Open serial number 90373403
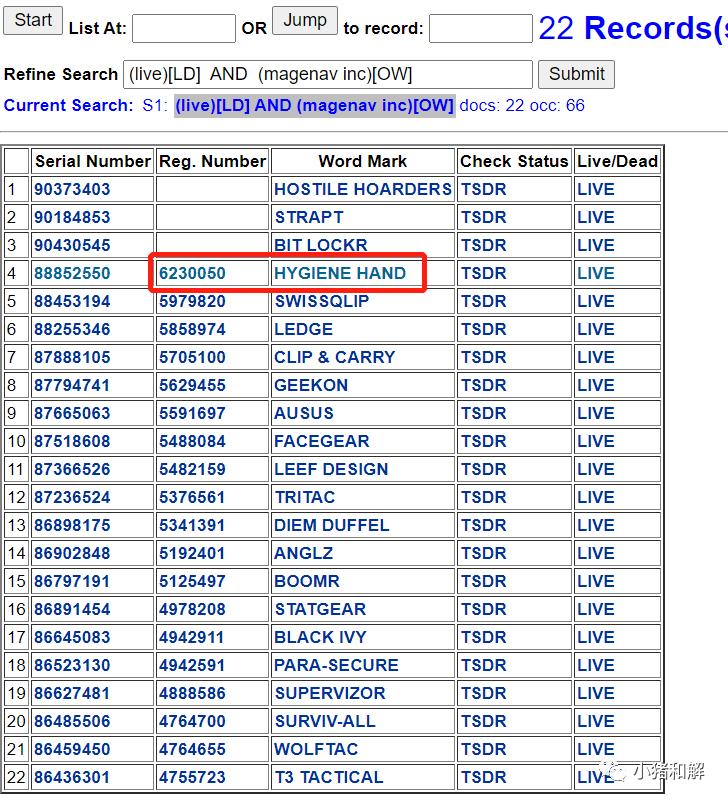The image size is (728, 803). point(72,189)
